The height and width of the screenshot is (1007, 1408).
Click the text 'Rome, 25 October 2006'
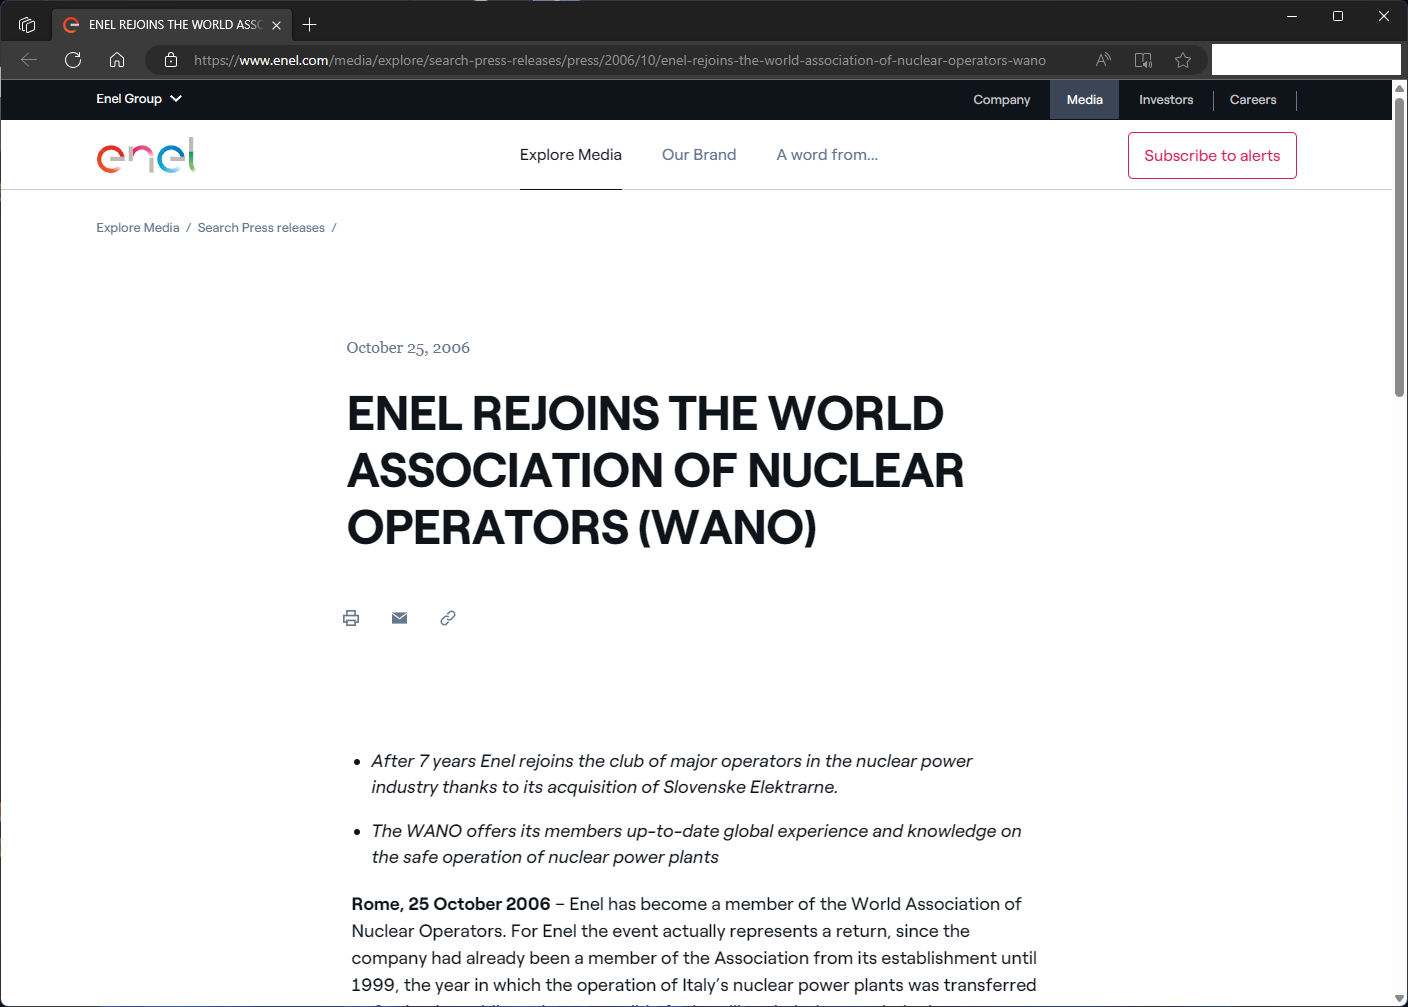pos(451,904)
